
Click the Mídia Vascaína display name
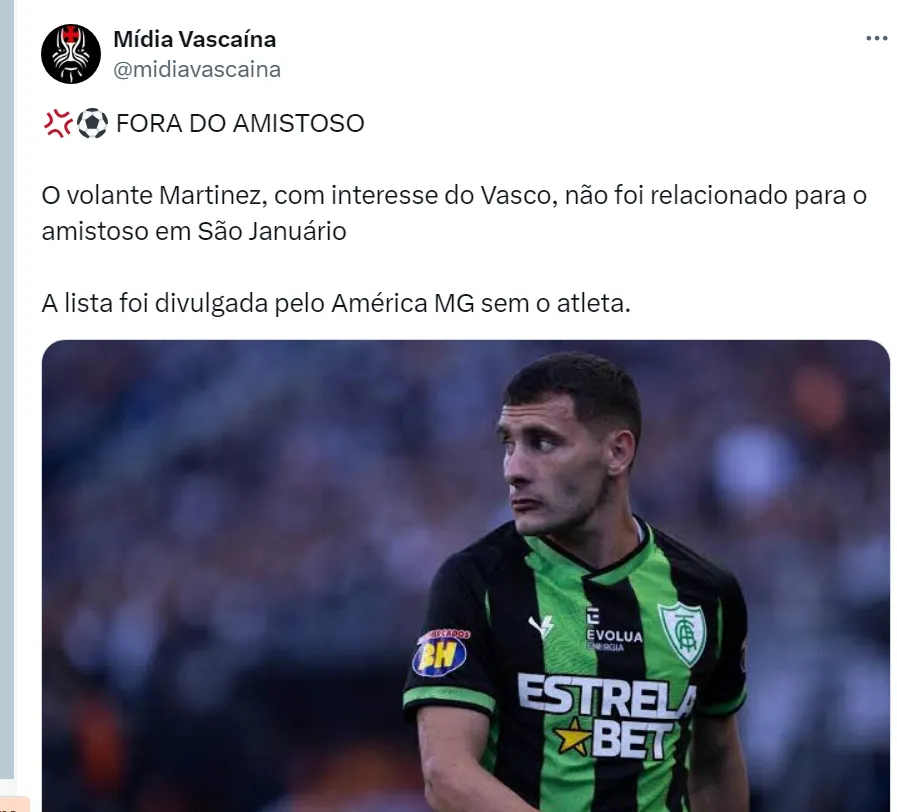point(195,39)
